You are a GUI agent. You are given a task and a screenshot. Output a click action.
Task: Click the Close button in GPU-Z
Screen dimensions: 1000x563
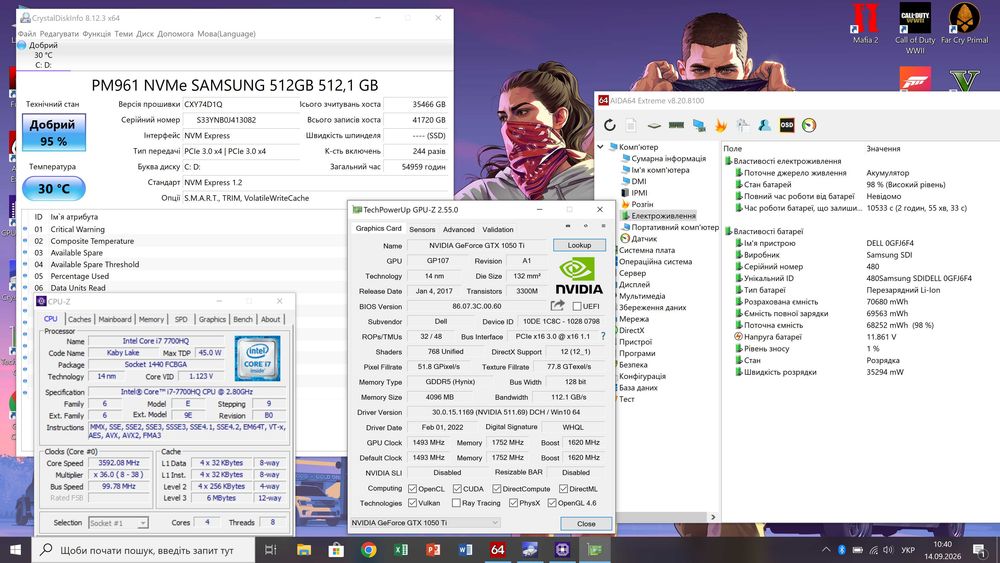pos(586,523)
